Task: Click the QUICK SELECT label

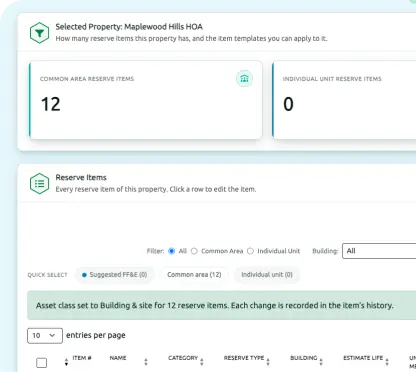Action: point(47,275)
